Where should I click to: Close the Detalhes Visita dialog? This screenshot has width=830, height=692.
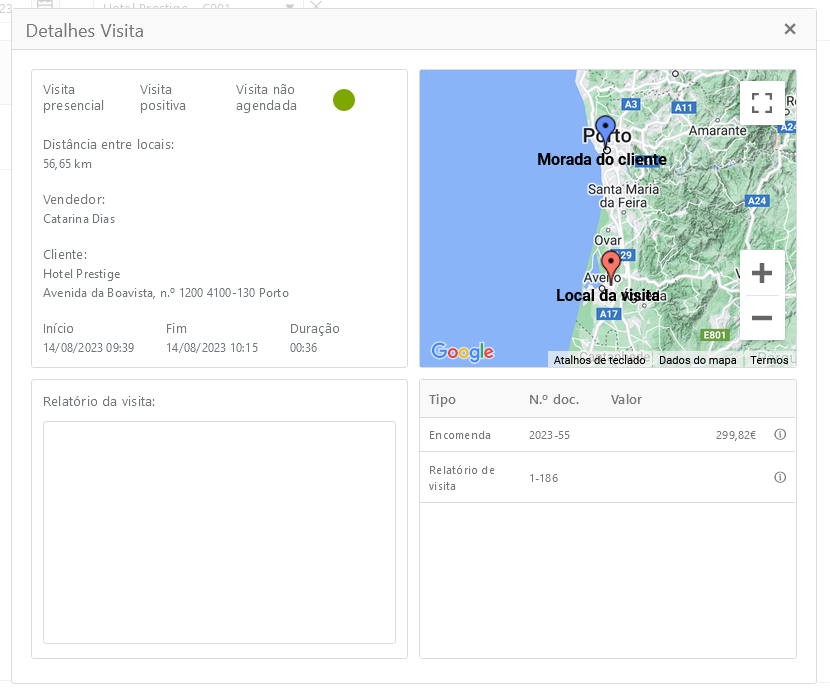click(790, 29)
